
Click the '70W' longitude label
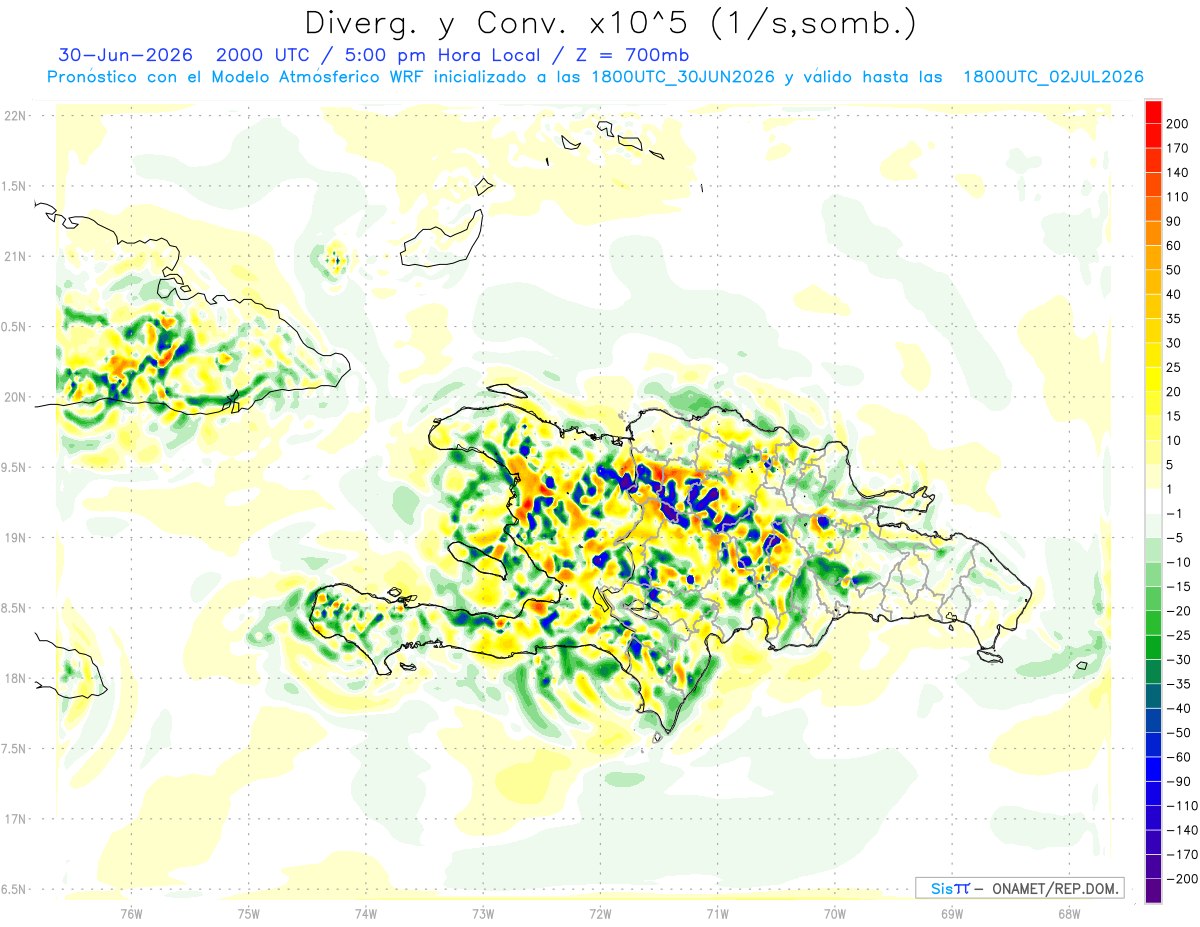click(x=835, y=913)
